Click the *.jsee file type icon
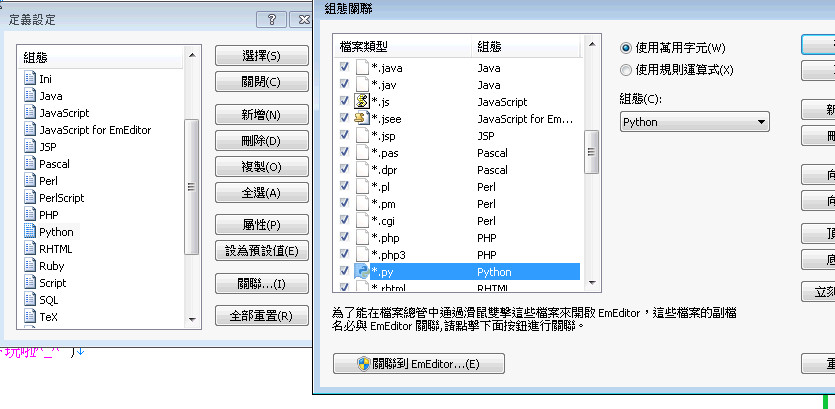The height and width of the screenshot is (409, 835). (362, 119)
